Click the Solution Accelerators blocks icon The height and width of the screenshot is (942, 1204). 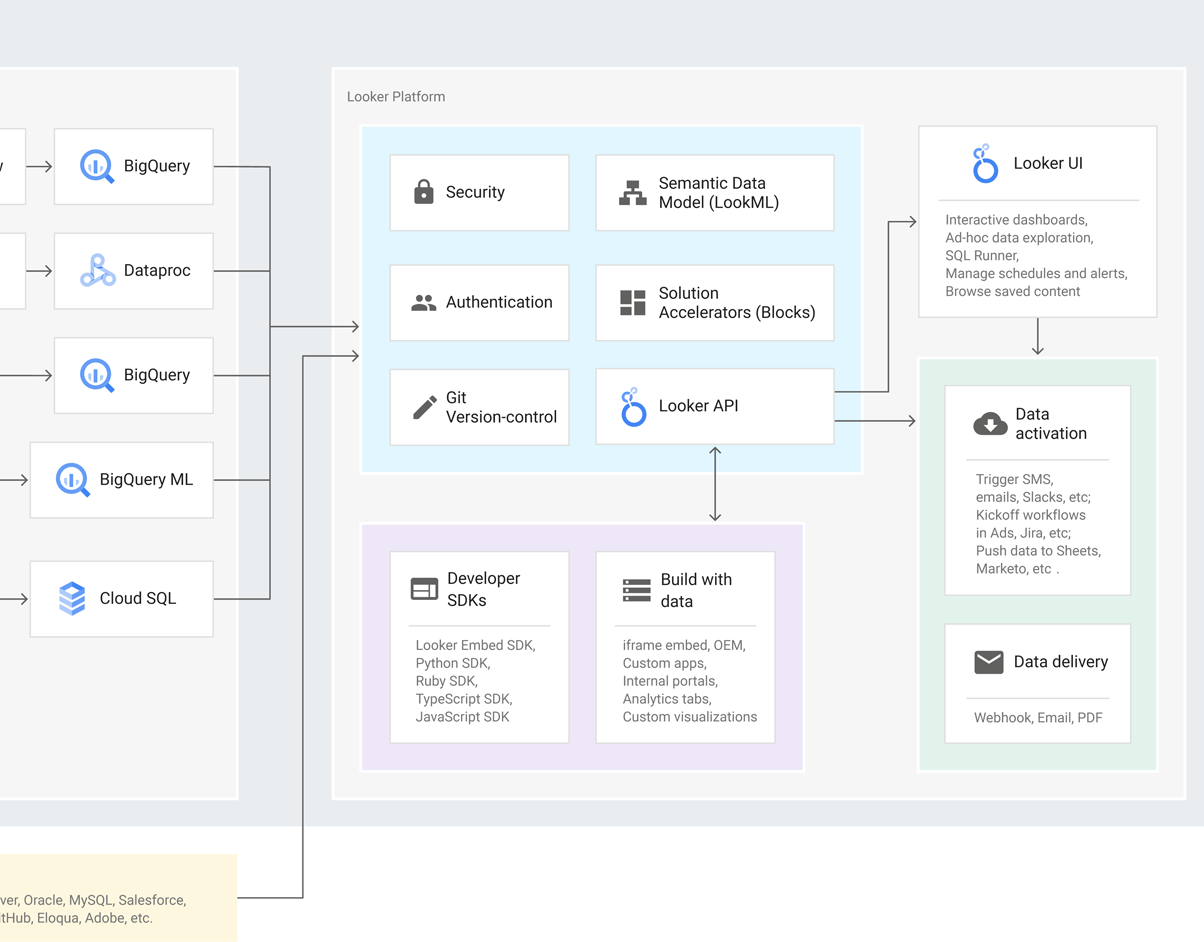click(x=633, y=303)
